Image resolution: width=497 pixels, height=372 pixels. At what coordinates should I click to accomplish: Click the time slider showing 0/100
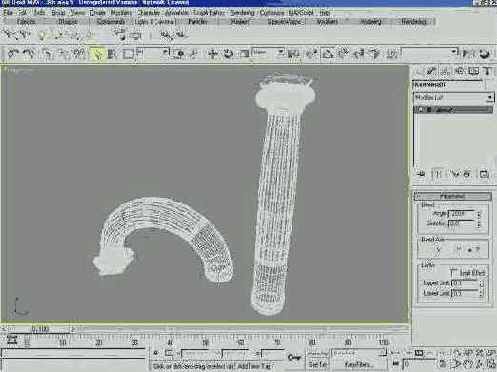(x=40, y=329)
